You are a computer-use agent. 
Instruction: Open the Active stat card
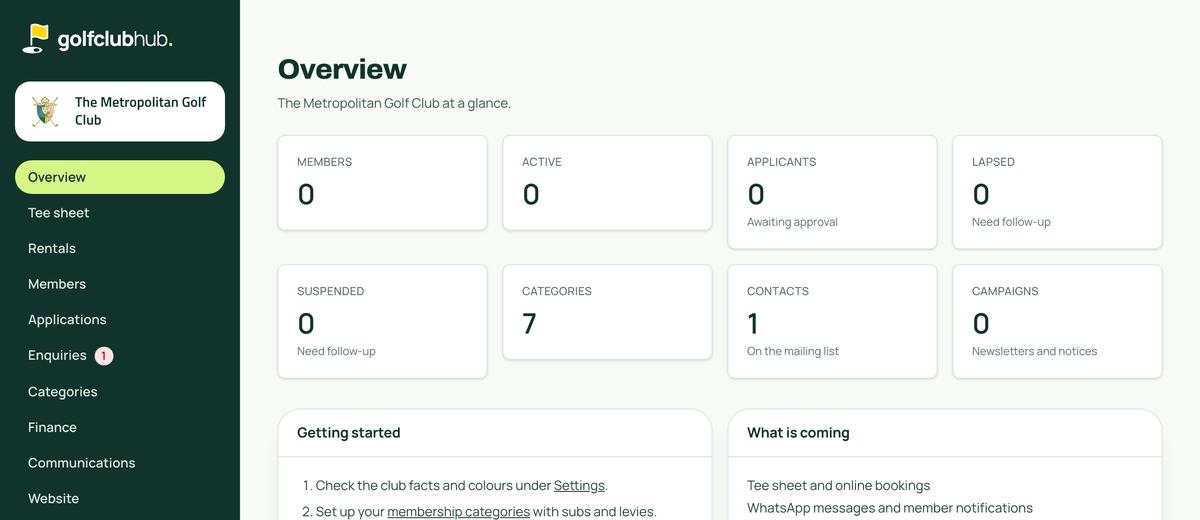(x=607, y=183)
